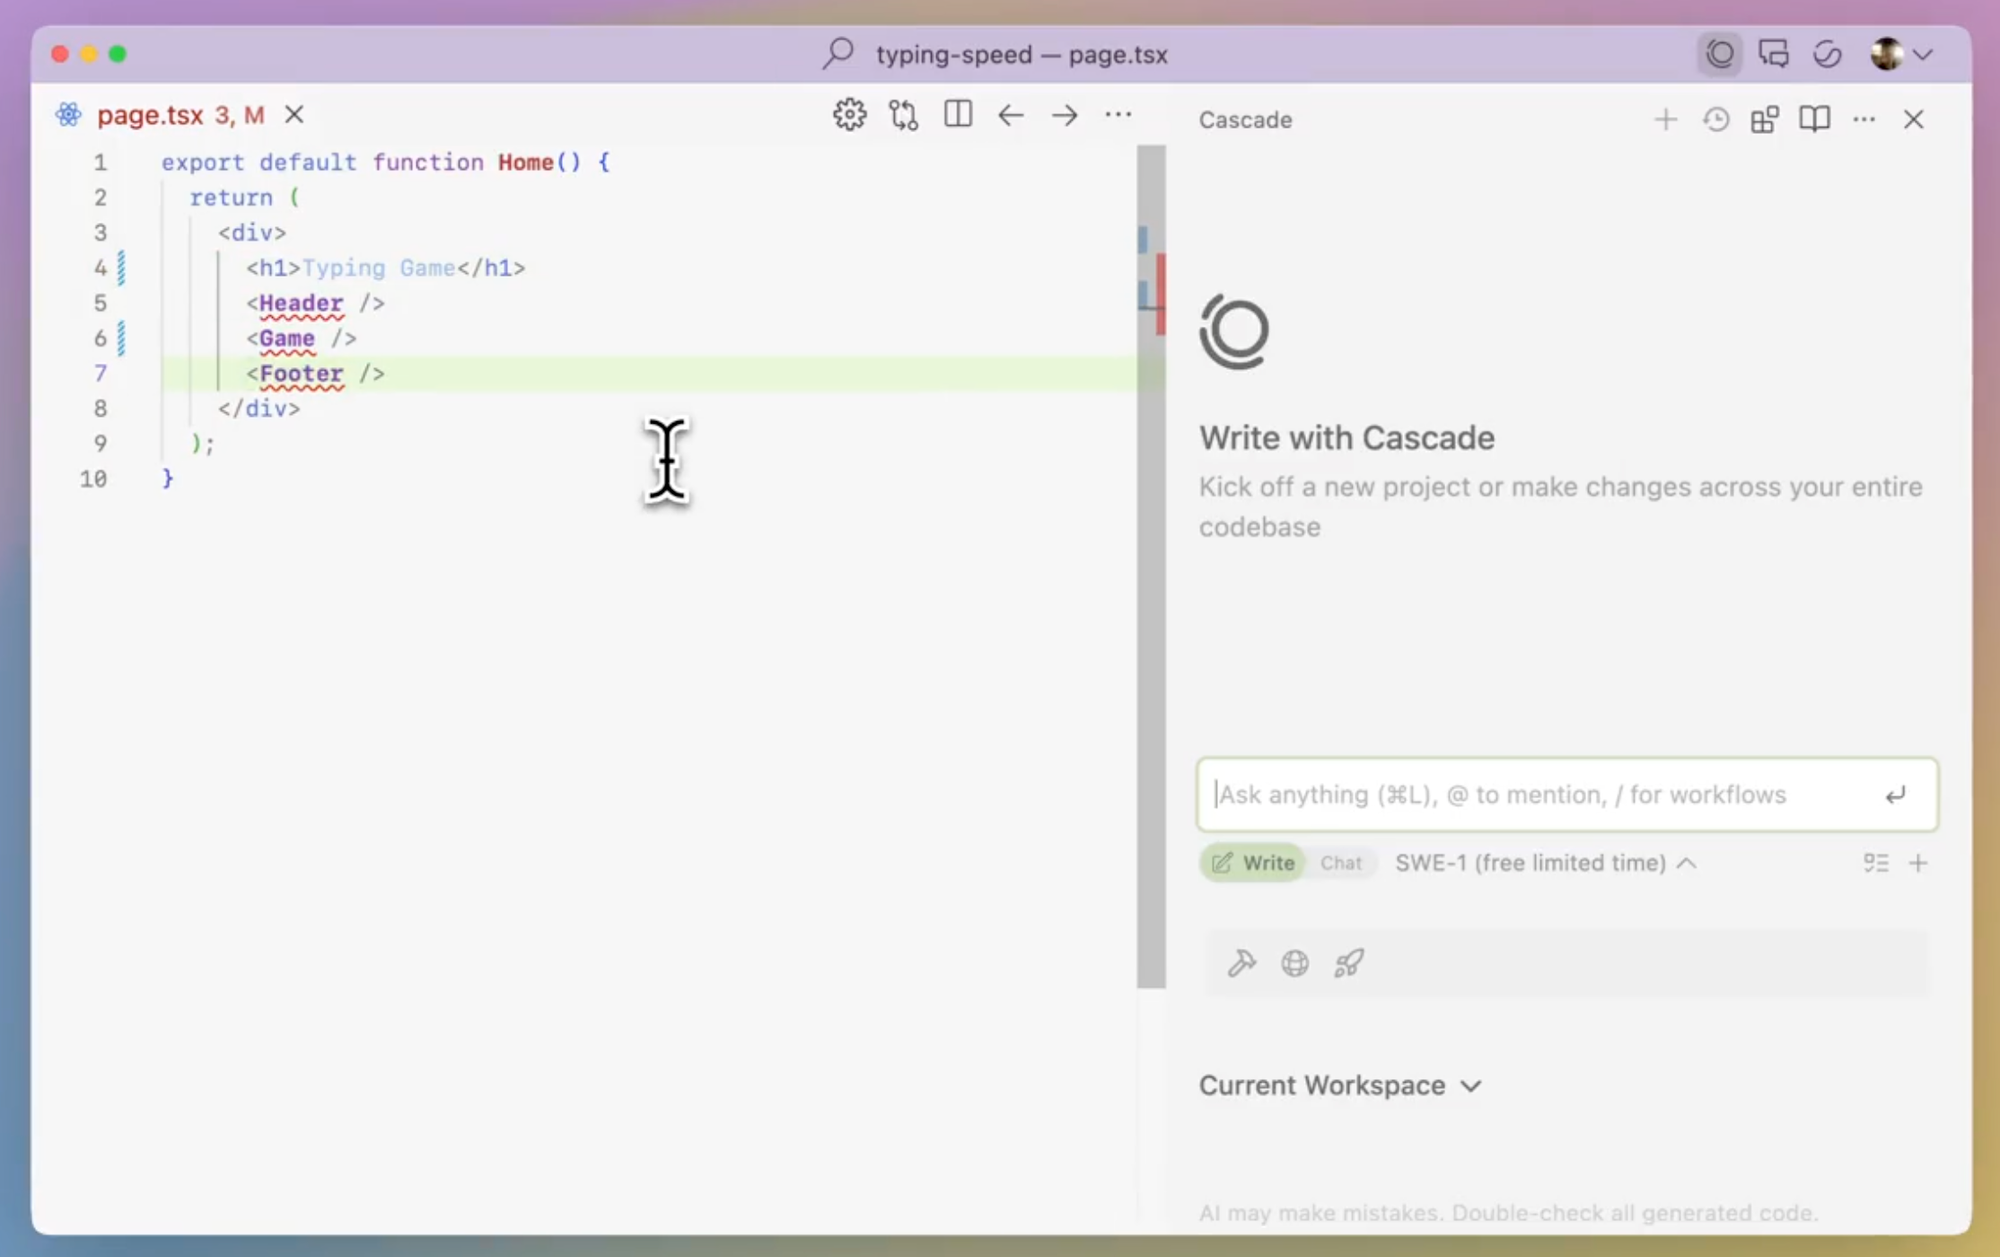The image size is (2000, 1257).
Task: Expand Current Workspace dropdown
Action: (1340, 1085)
